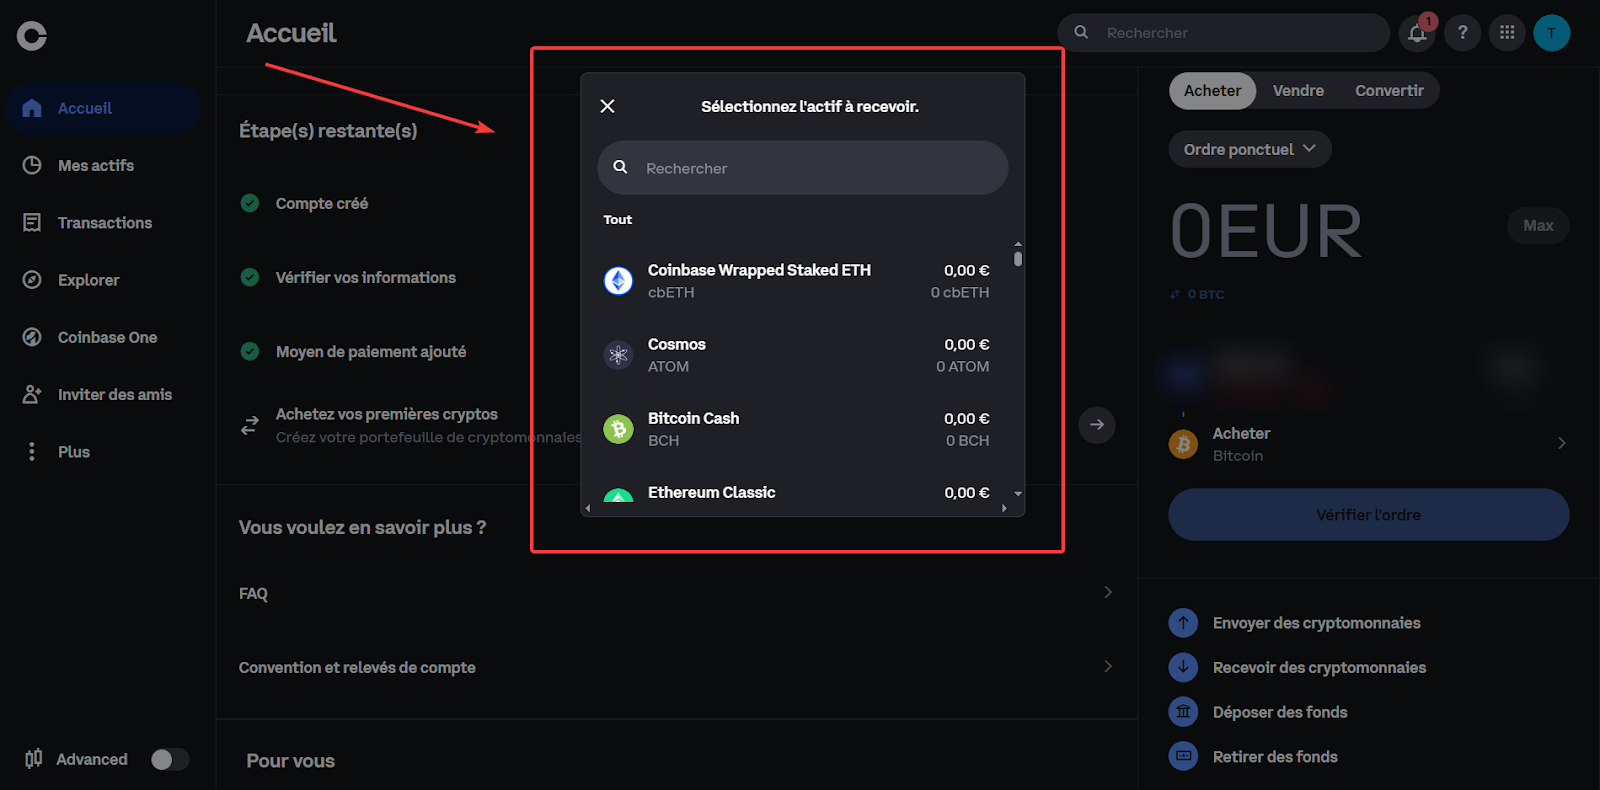
Task: Click Envoyer des cryptomonnaies link
Action: [1316, 623]
